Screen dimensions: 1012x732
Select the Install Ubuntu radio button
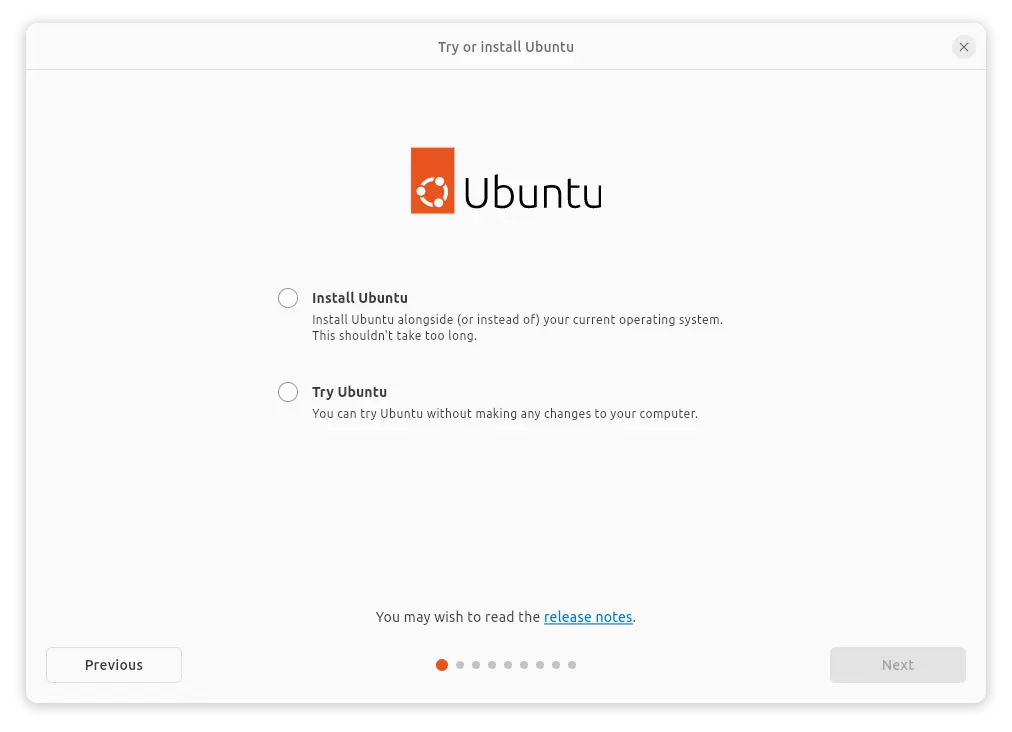click(288, 298)
